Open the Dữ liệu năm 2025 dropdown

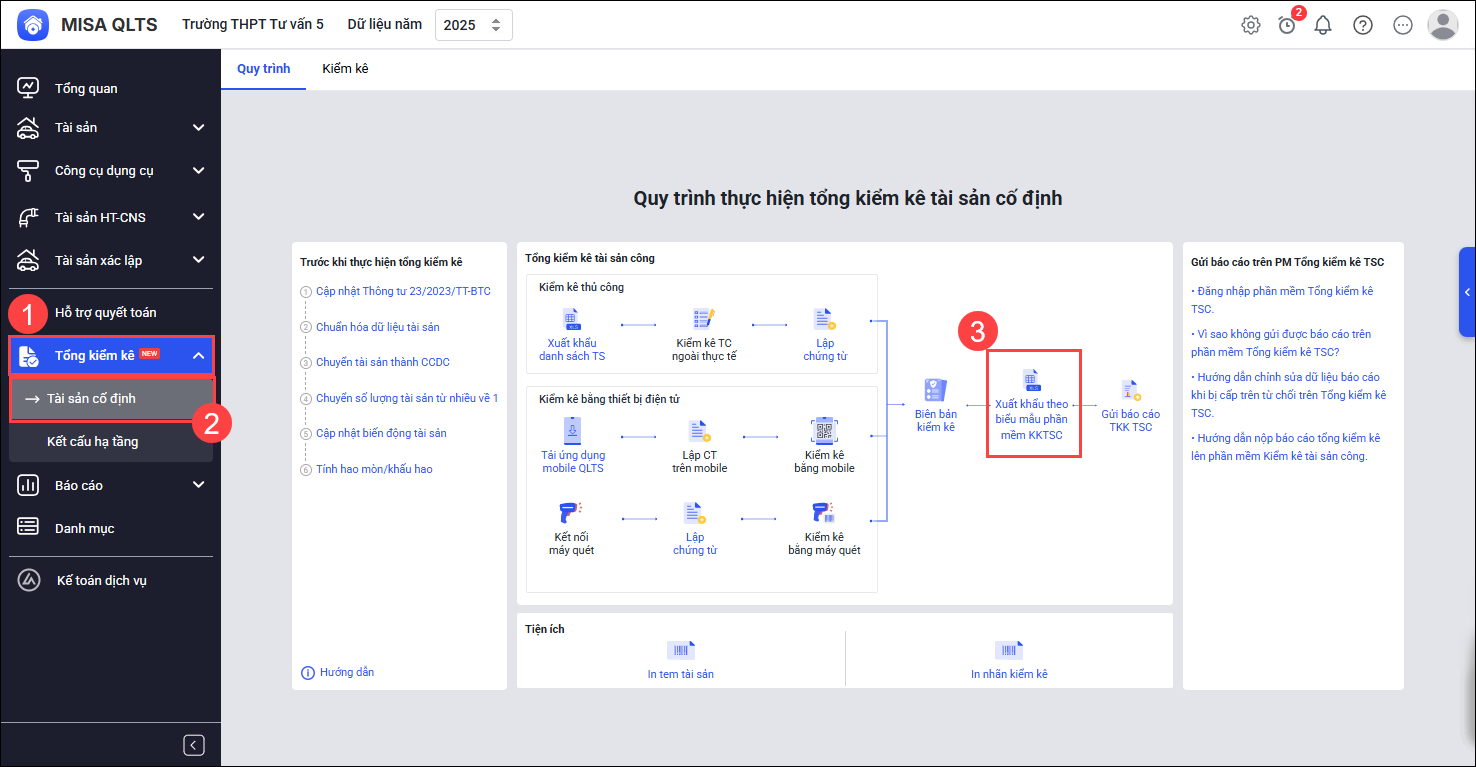click(473, 25)
